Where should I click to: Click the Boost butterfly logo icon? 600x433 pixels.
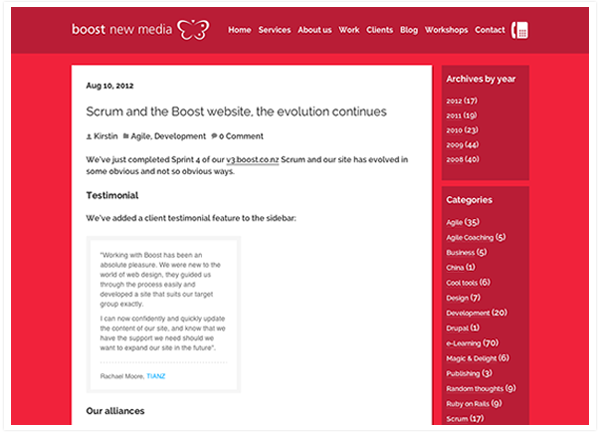193,29
